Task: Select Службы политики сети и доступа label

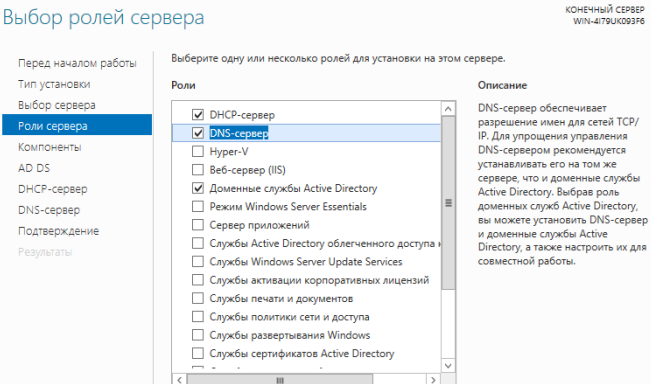Action: coord(289,316)
